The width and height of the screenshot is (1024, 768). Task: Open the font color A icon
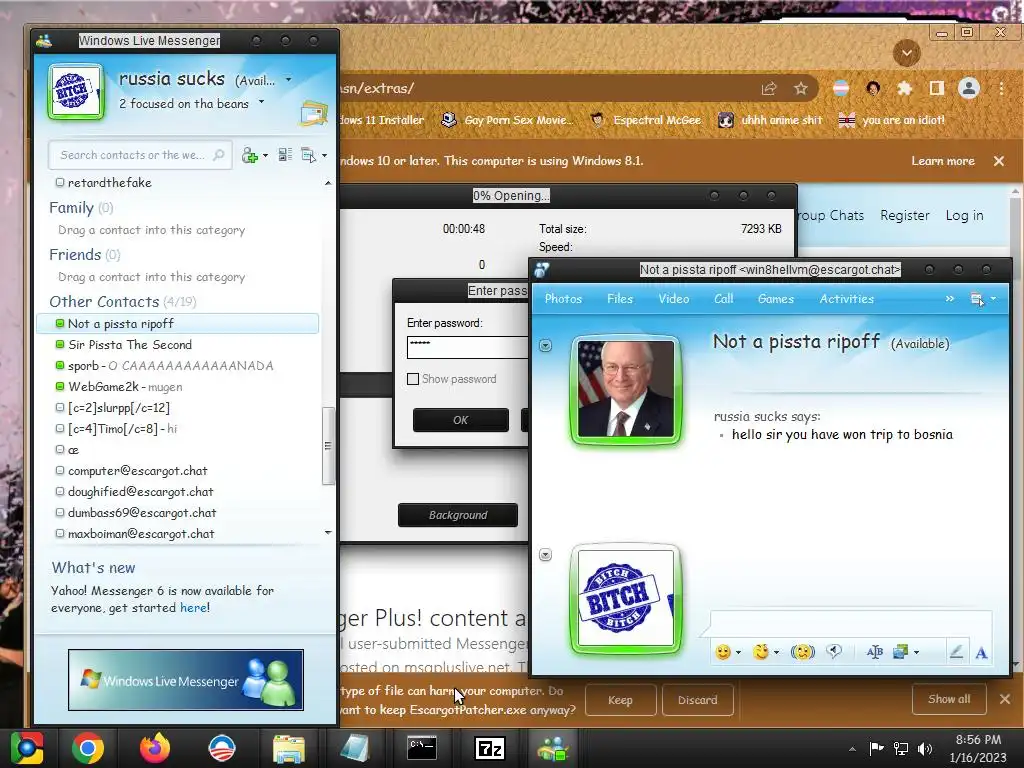981,652
